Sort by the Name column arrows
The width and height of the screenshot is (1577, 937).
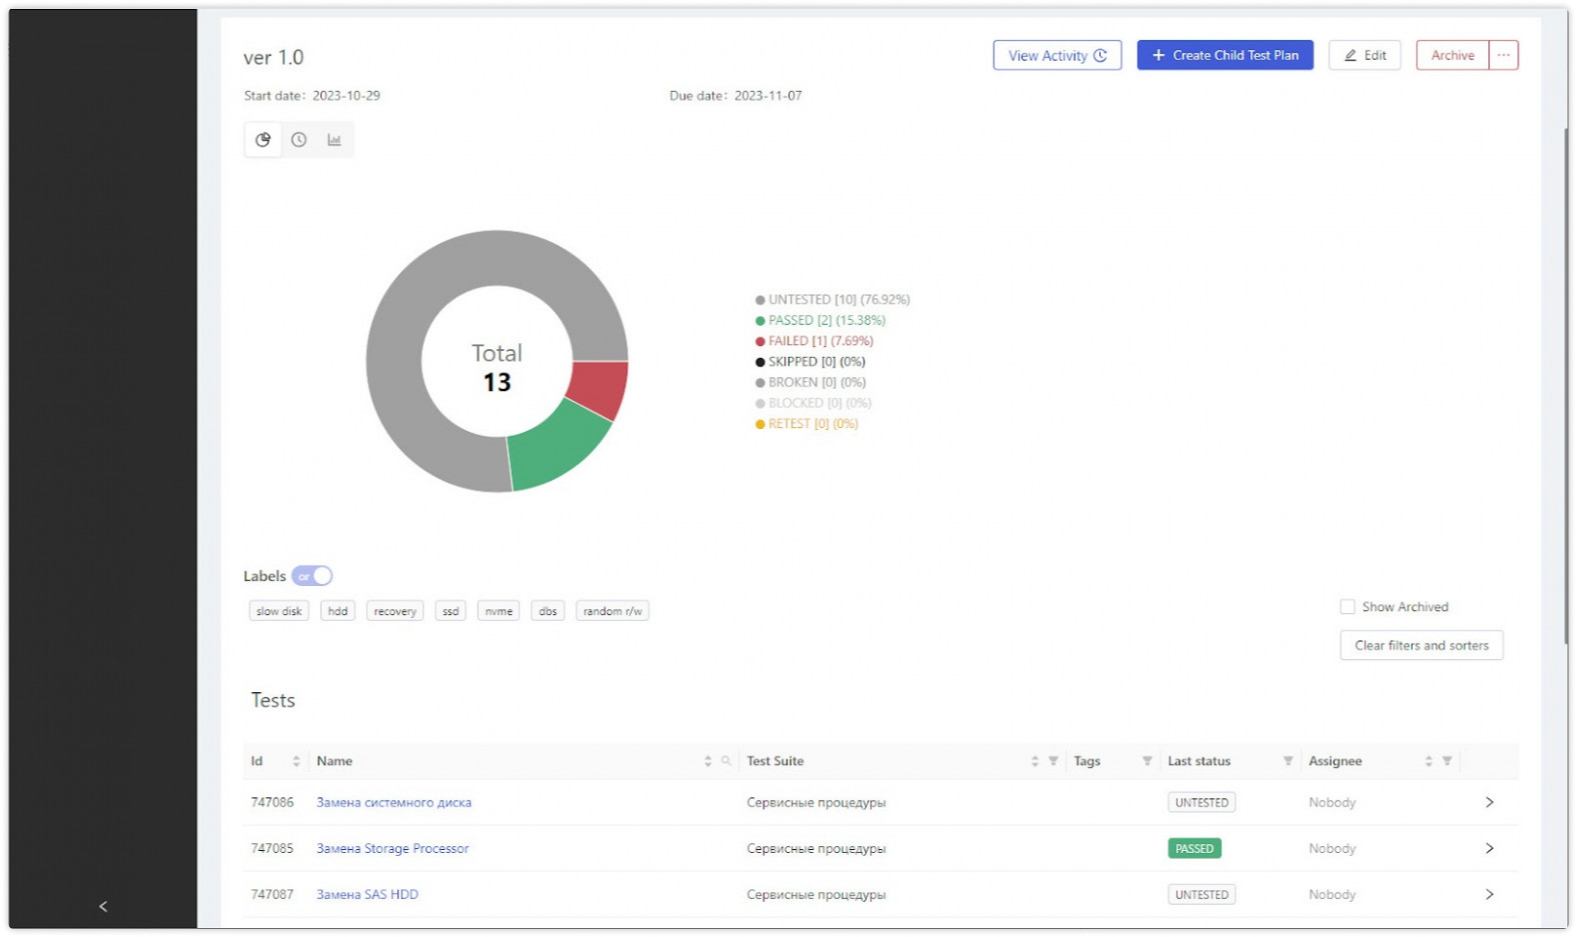[708, 761]
